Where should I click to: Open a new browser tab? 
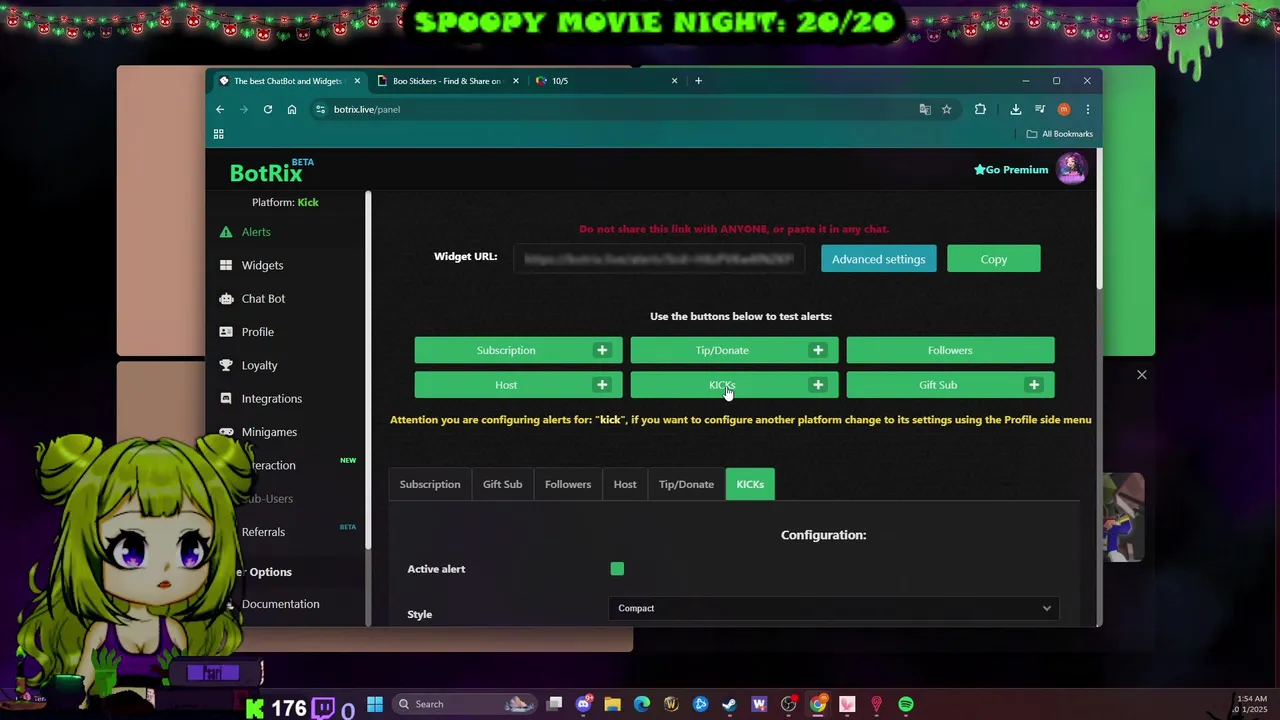[x=698, y=81]
